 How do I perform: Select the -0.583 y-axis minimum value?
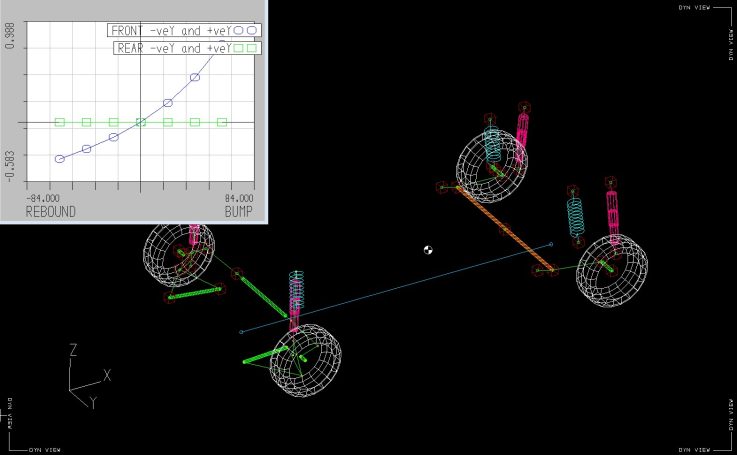click(10, 166)
